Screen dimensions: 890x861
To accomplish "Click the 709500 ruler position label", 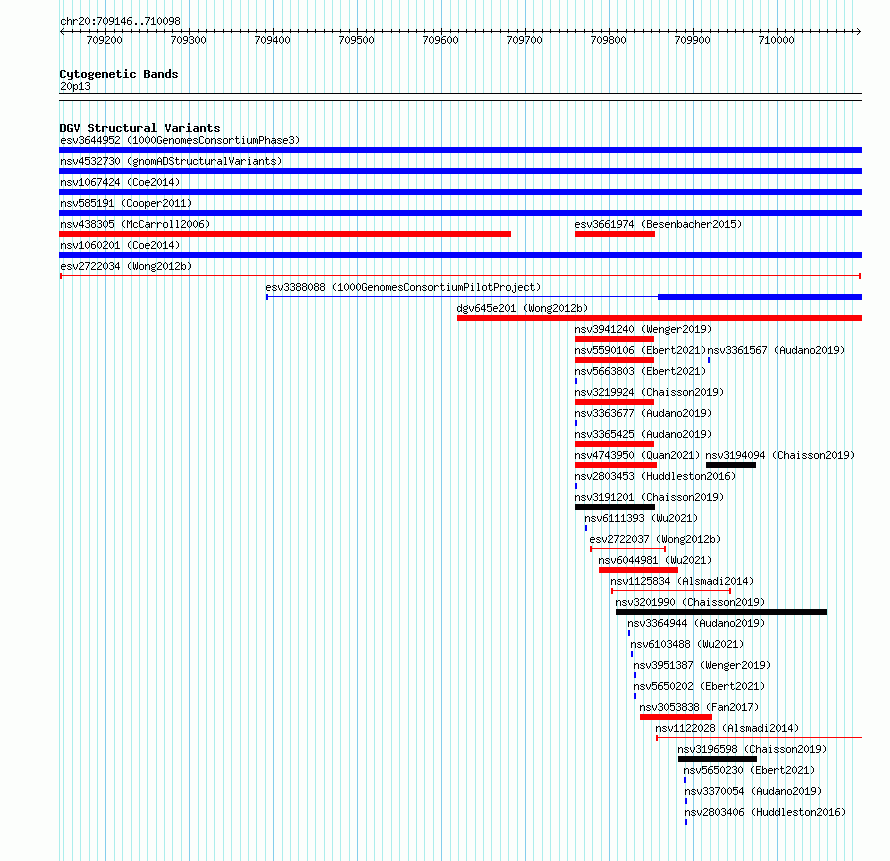I will 356,40.
